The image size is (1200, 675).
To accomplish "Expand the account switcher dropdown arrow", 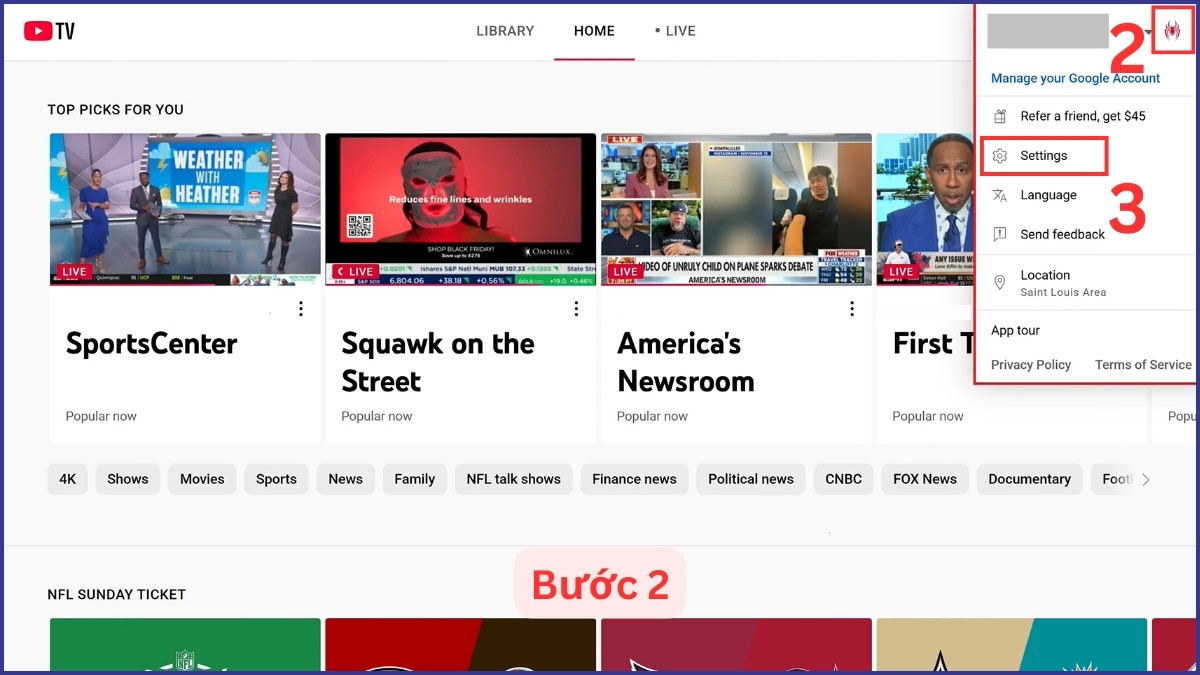I will (x=1149, y=31).
